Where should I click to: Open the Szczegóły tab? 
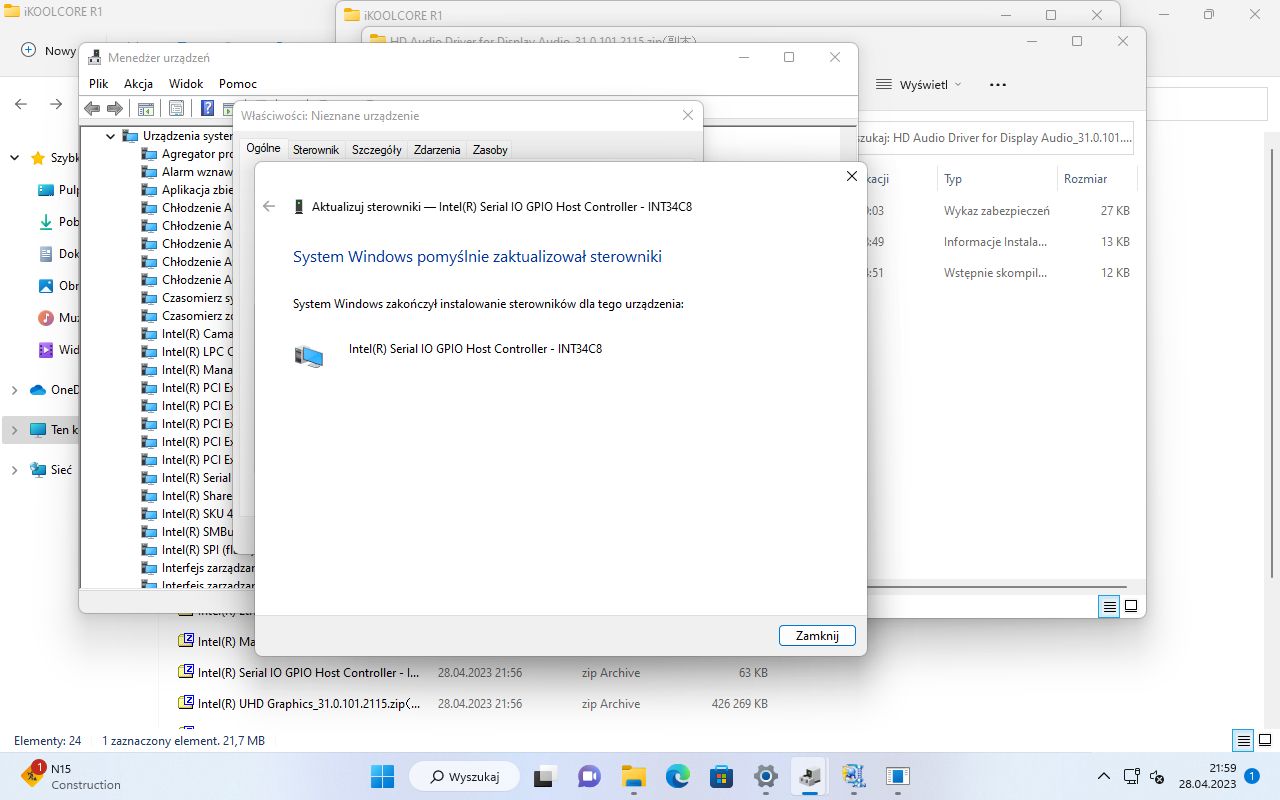click(x=376, y=149)
